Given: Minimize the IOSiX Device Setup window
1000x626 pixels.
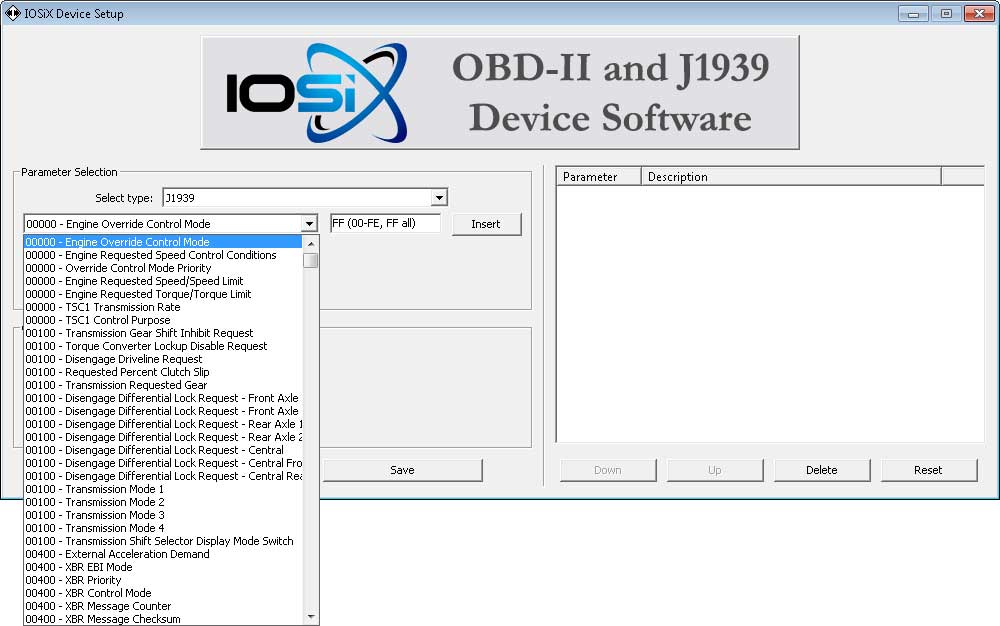Looking at the screenshot, I should (913, 13).
